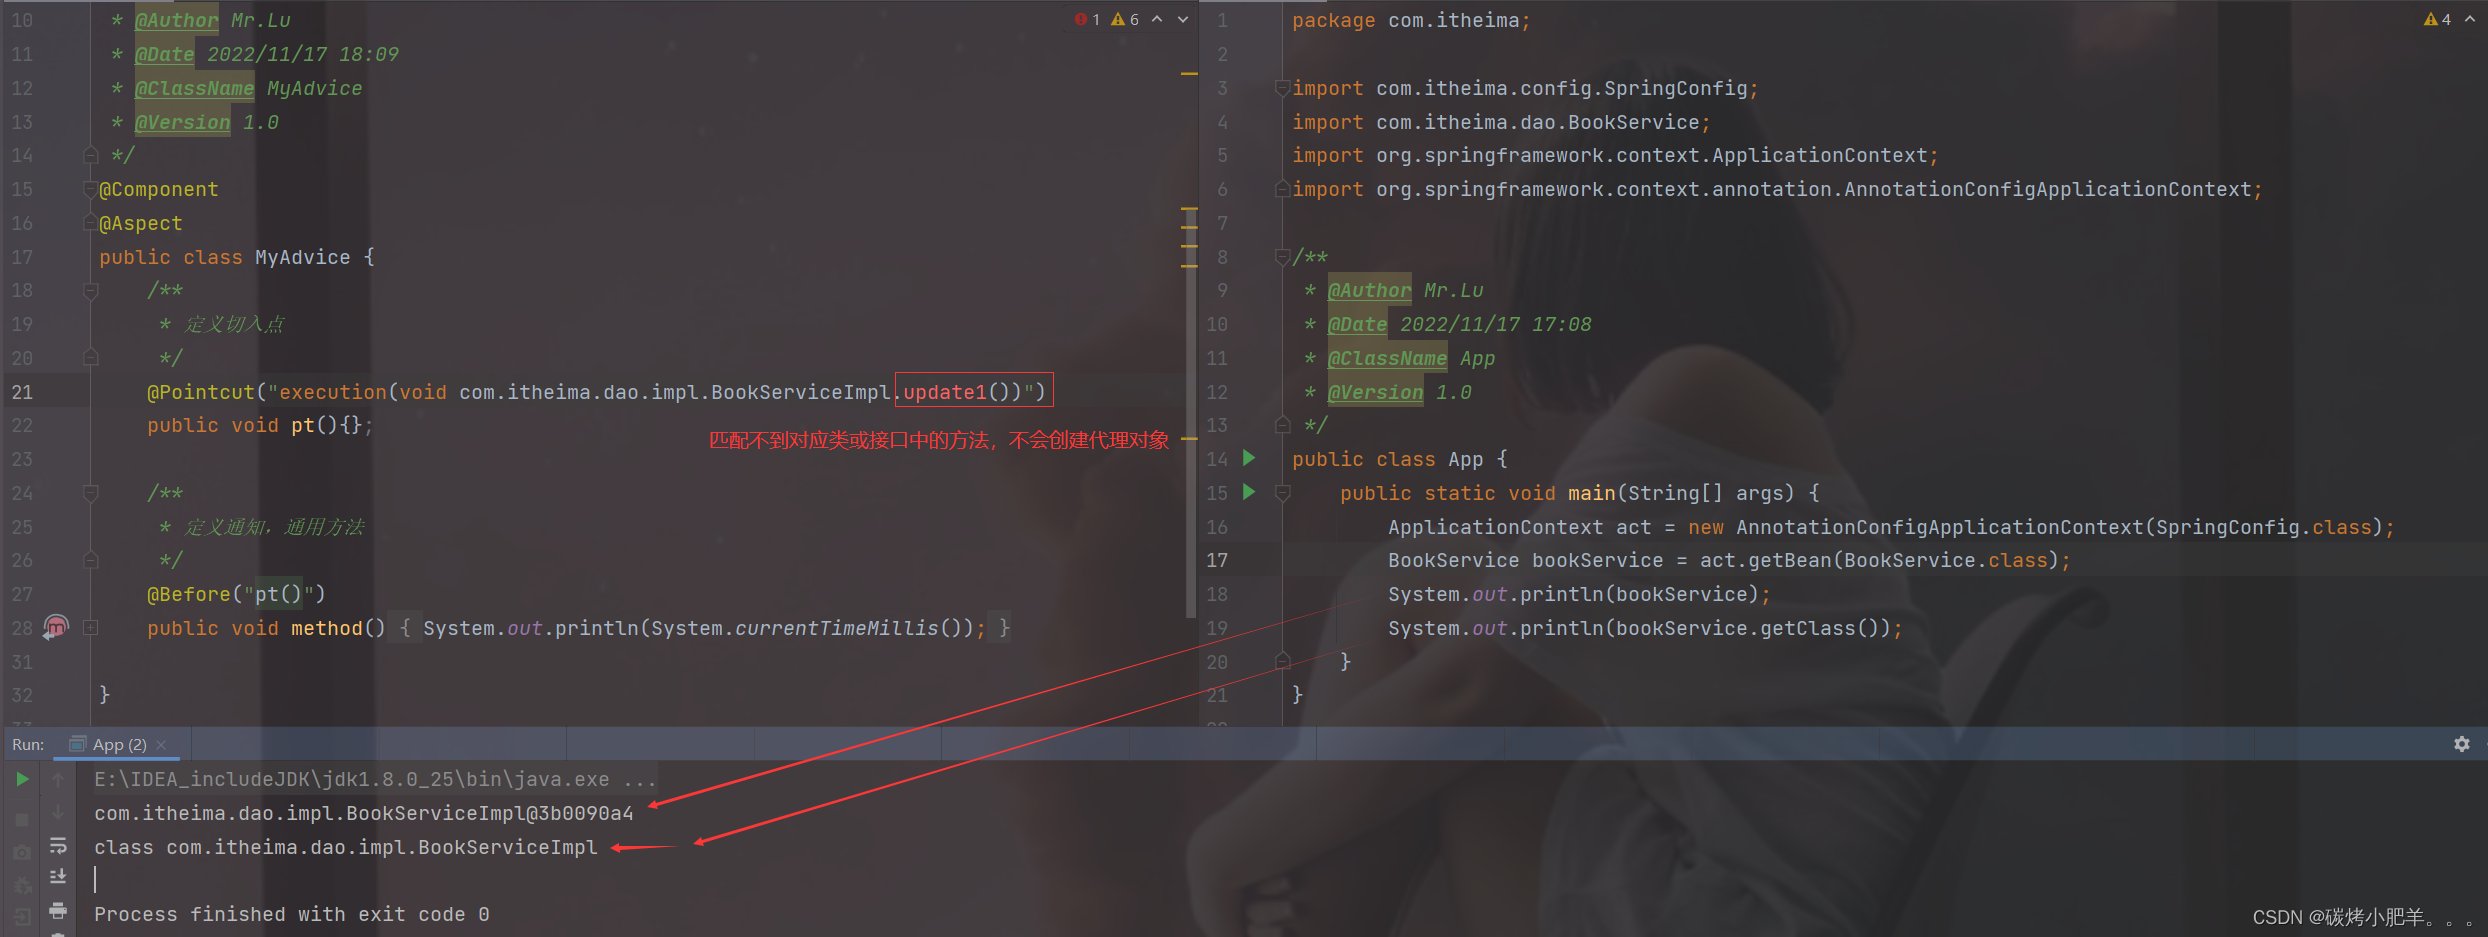Click the down stack trace arrow
Viewport: 2488px width, 937px height.
[x=58, y=812]
